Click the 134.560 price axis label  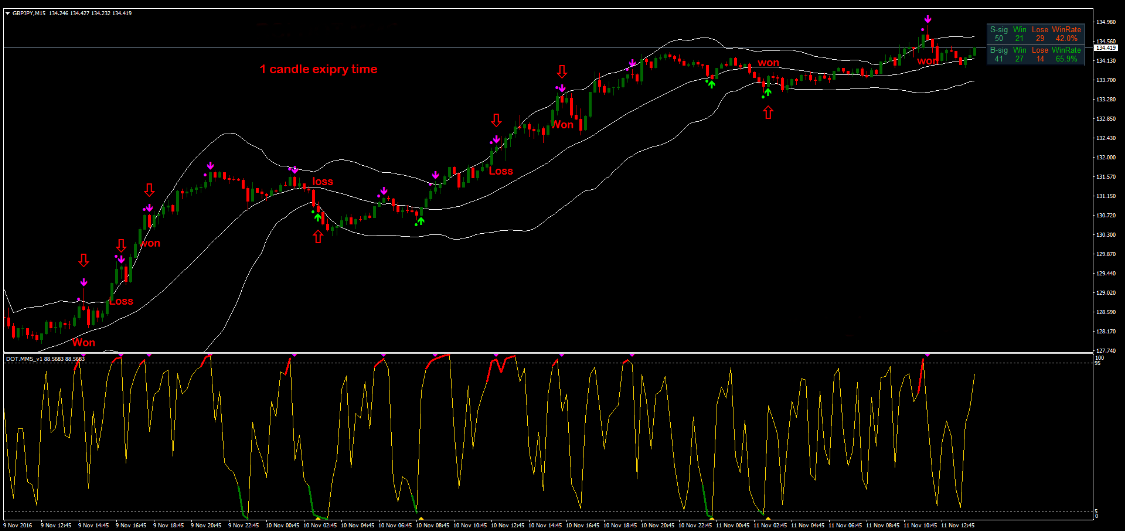tap(1106, 41)
